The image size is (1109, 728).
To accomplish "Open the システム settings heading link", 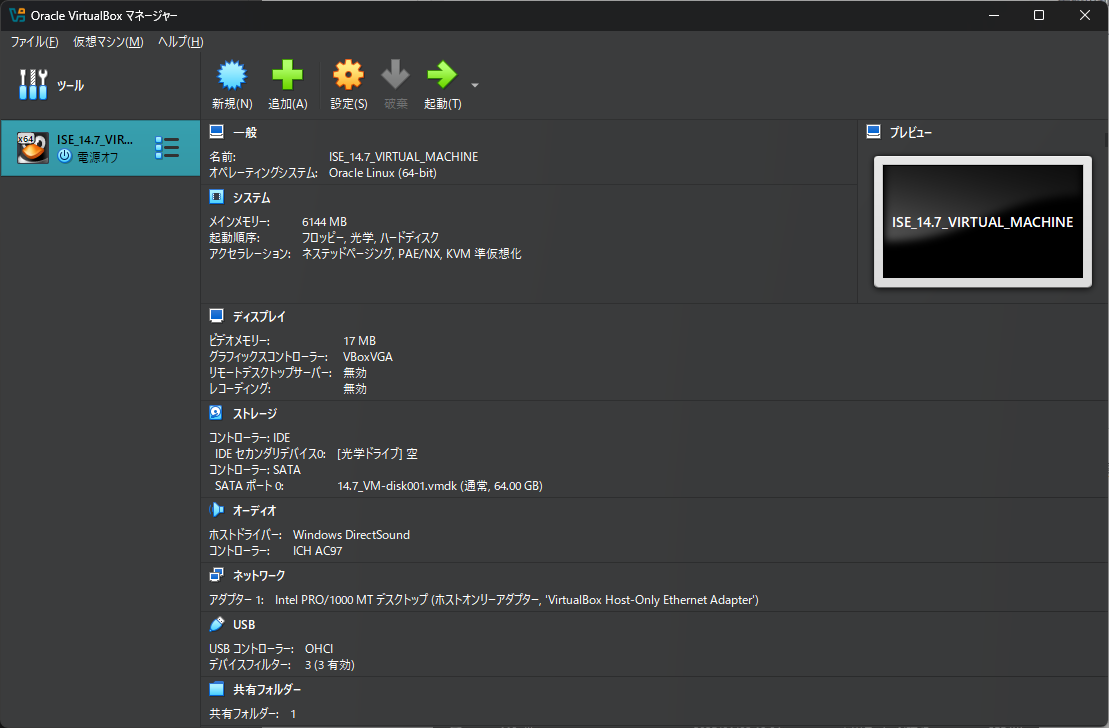I will [252, 197].
